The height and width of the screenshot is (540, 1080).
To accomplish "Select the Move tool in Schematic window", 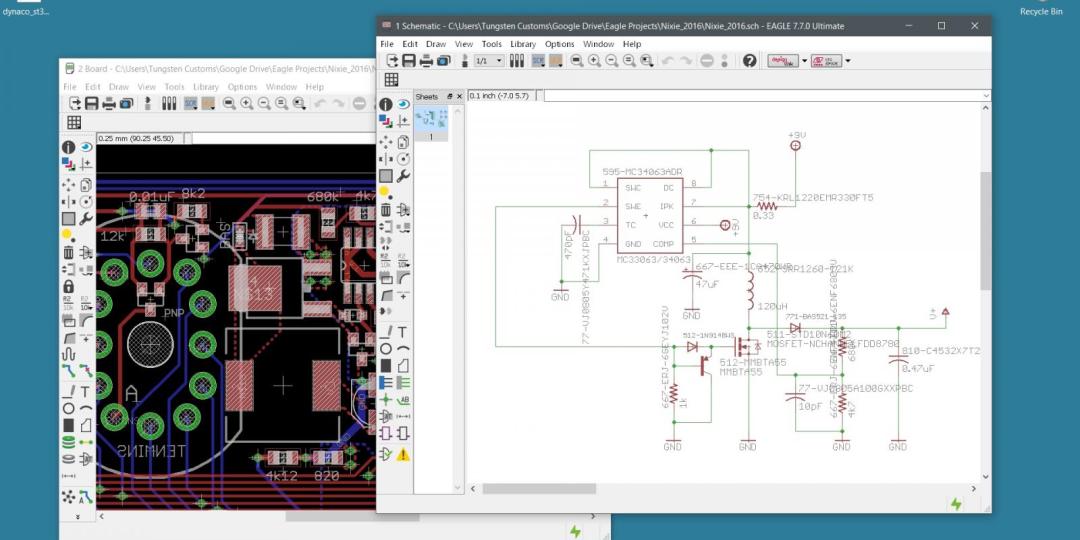I will 386,142.
